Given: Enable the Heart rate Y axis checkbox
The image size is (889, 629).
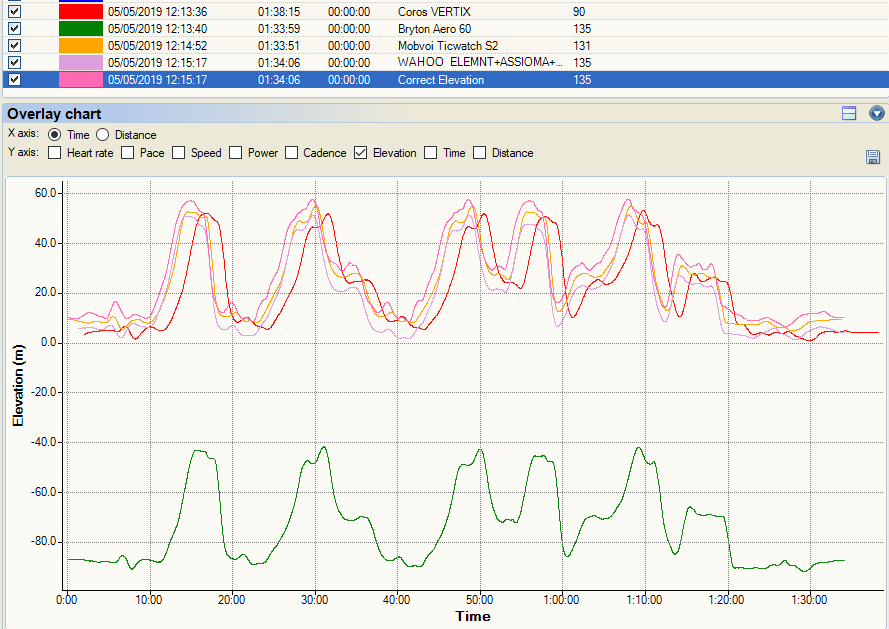Looking at the screenshot, I should (54, 153).
